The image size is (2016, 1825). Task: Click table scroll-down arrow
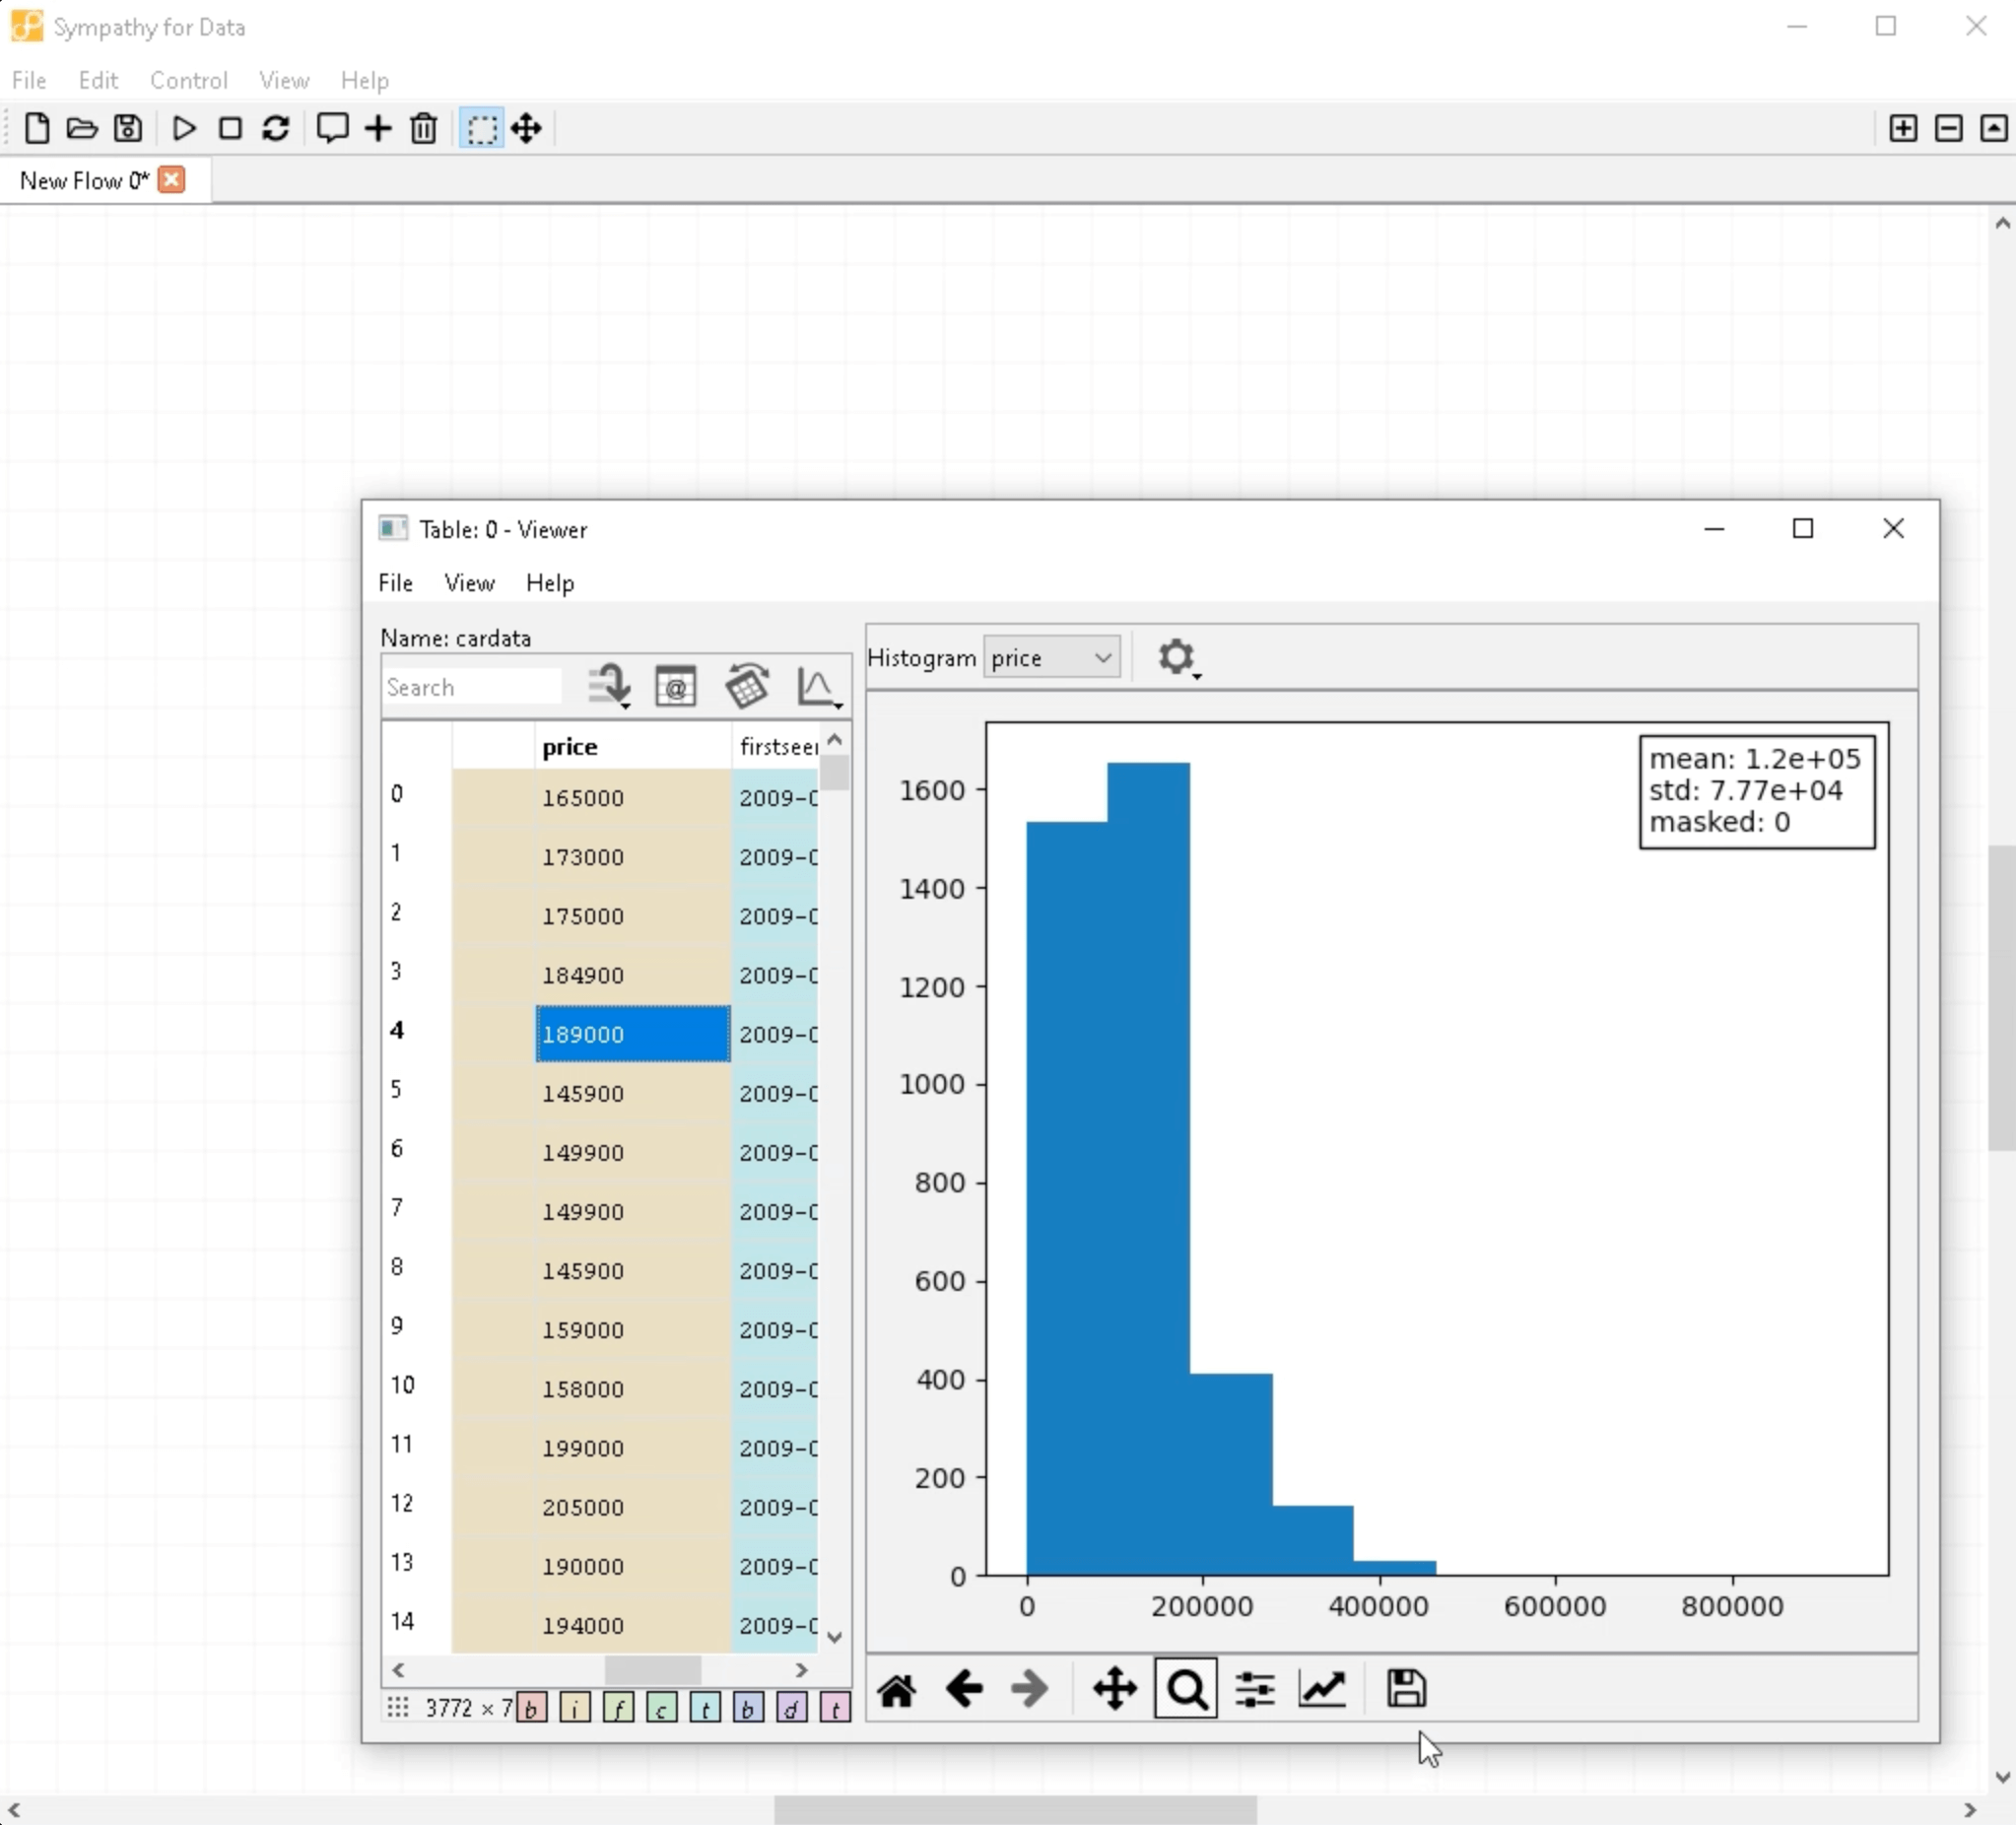[835, 1638]
